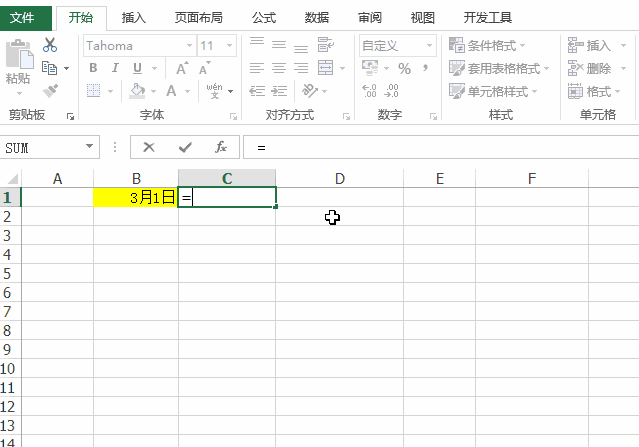
Task: Switch to the 开发工具 tab
Action: [487, 18]
